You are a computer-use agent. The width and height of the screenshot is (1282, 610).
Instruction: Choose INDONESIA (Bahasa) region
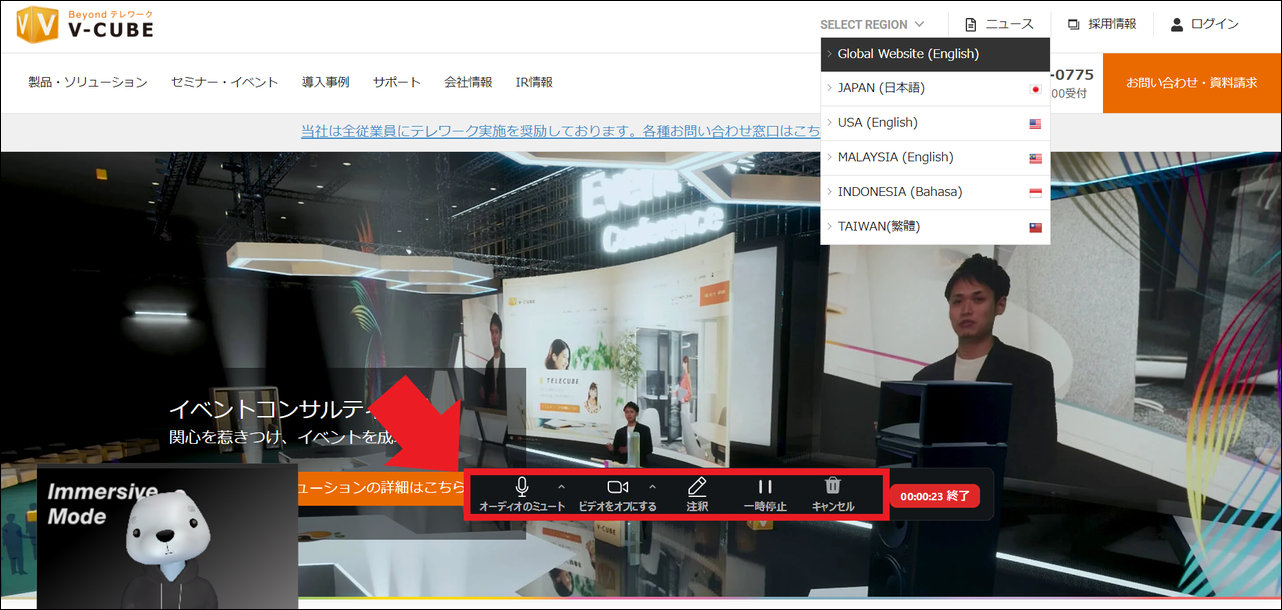(935, 192)
